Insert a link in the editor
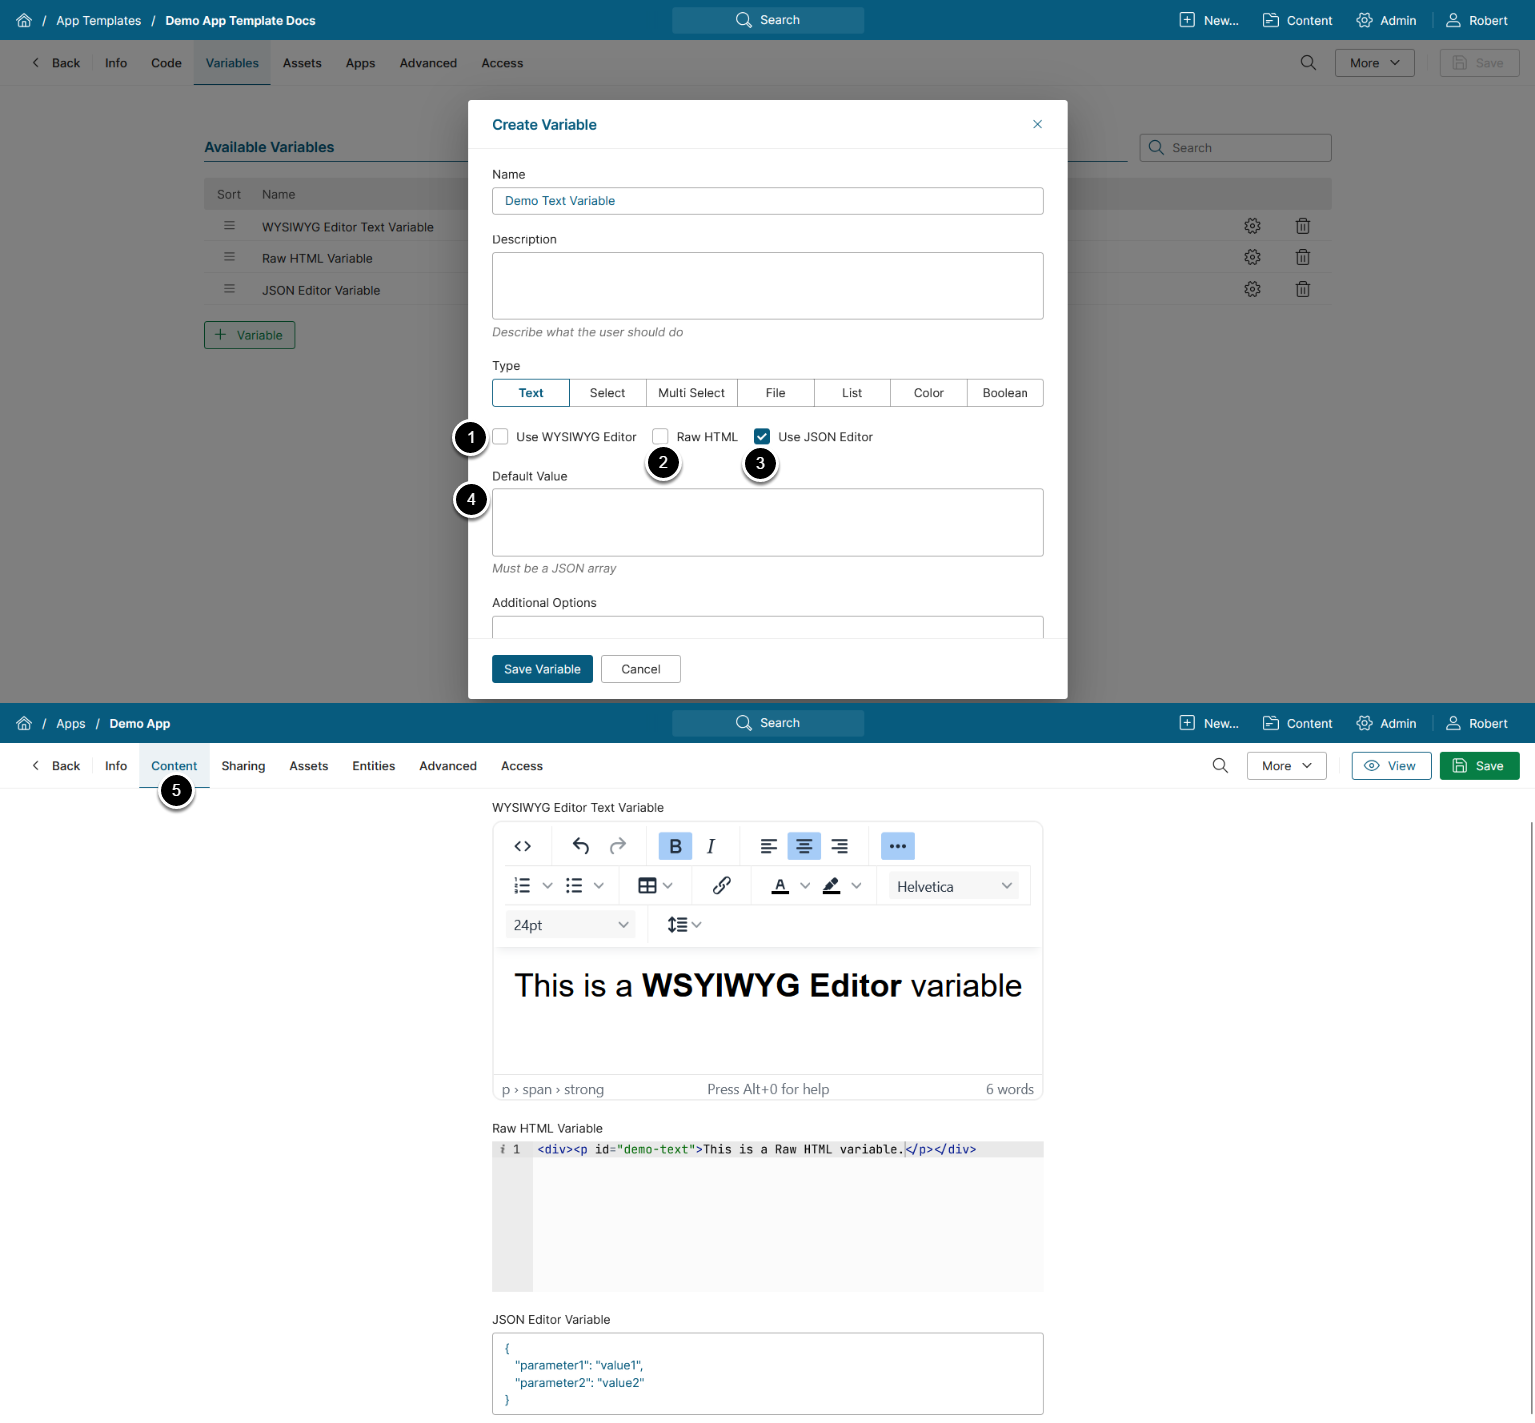Image resolution: width=1535 pixels, height=1423 pixels. point(722,886)
